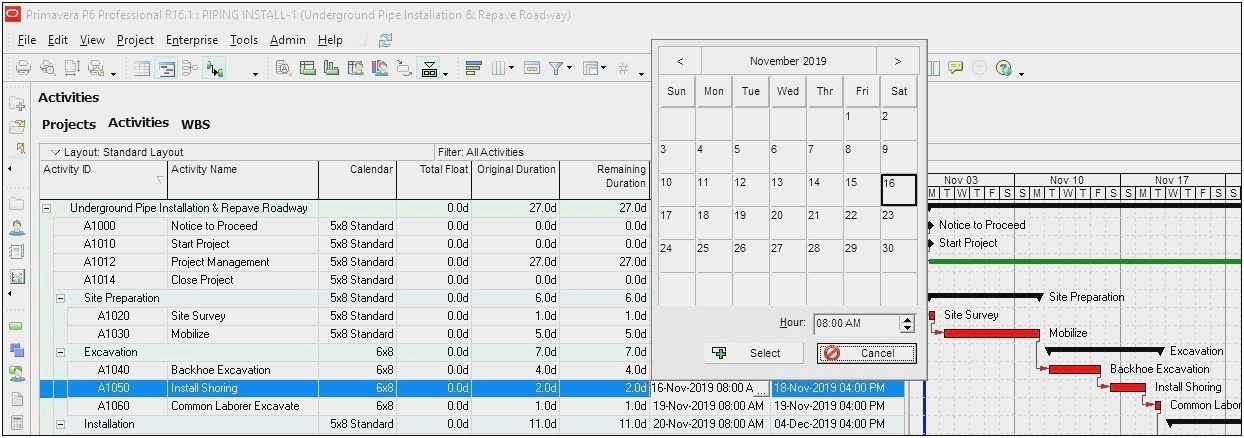Image resolution: width=1244 pixels, height=438 pixels.
Task: Switch to the Projects tab
Action: coord(68,124)
